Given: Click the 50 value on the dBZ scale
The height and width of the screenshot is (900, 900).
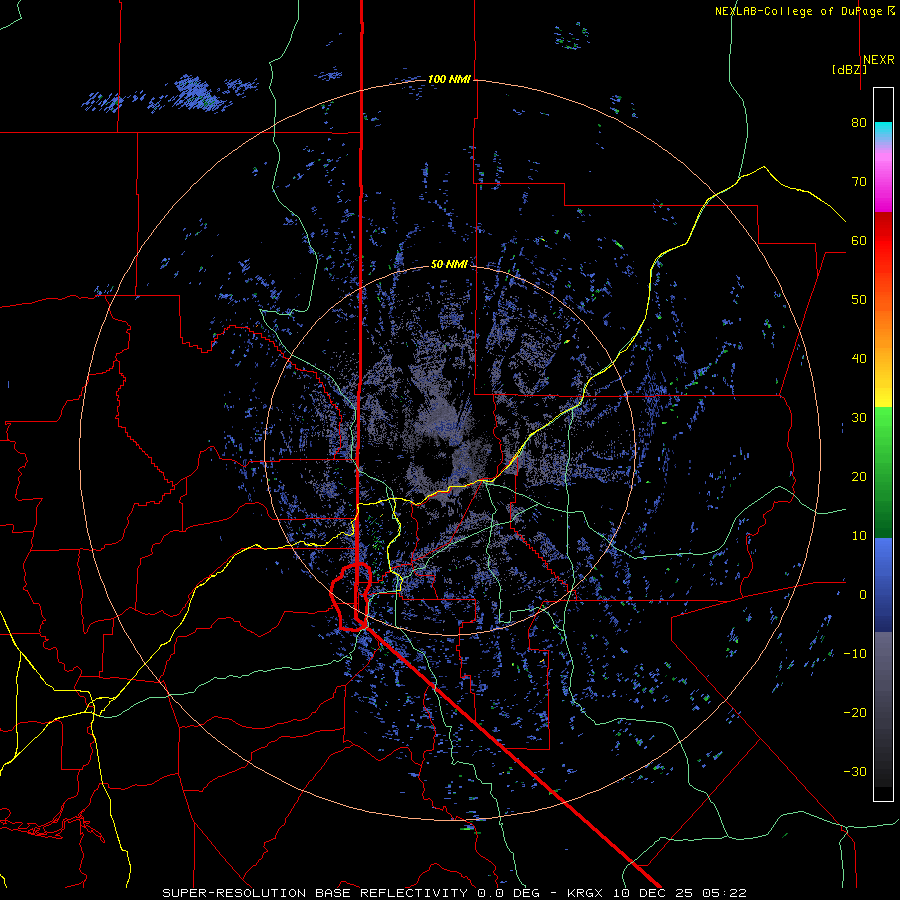Looking at the screenshot, I should [x=859, y=300].
